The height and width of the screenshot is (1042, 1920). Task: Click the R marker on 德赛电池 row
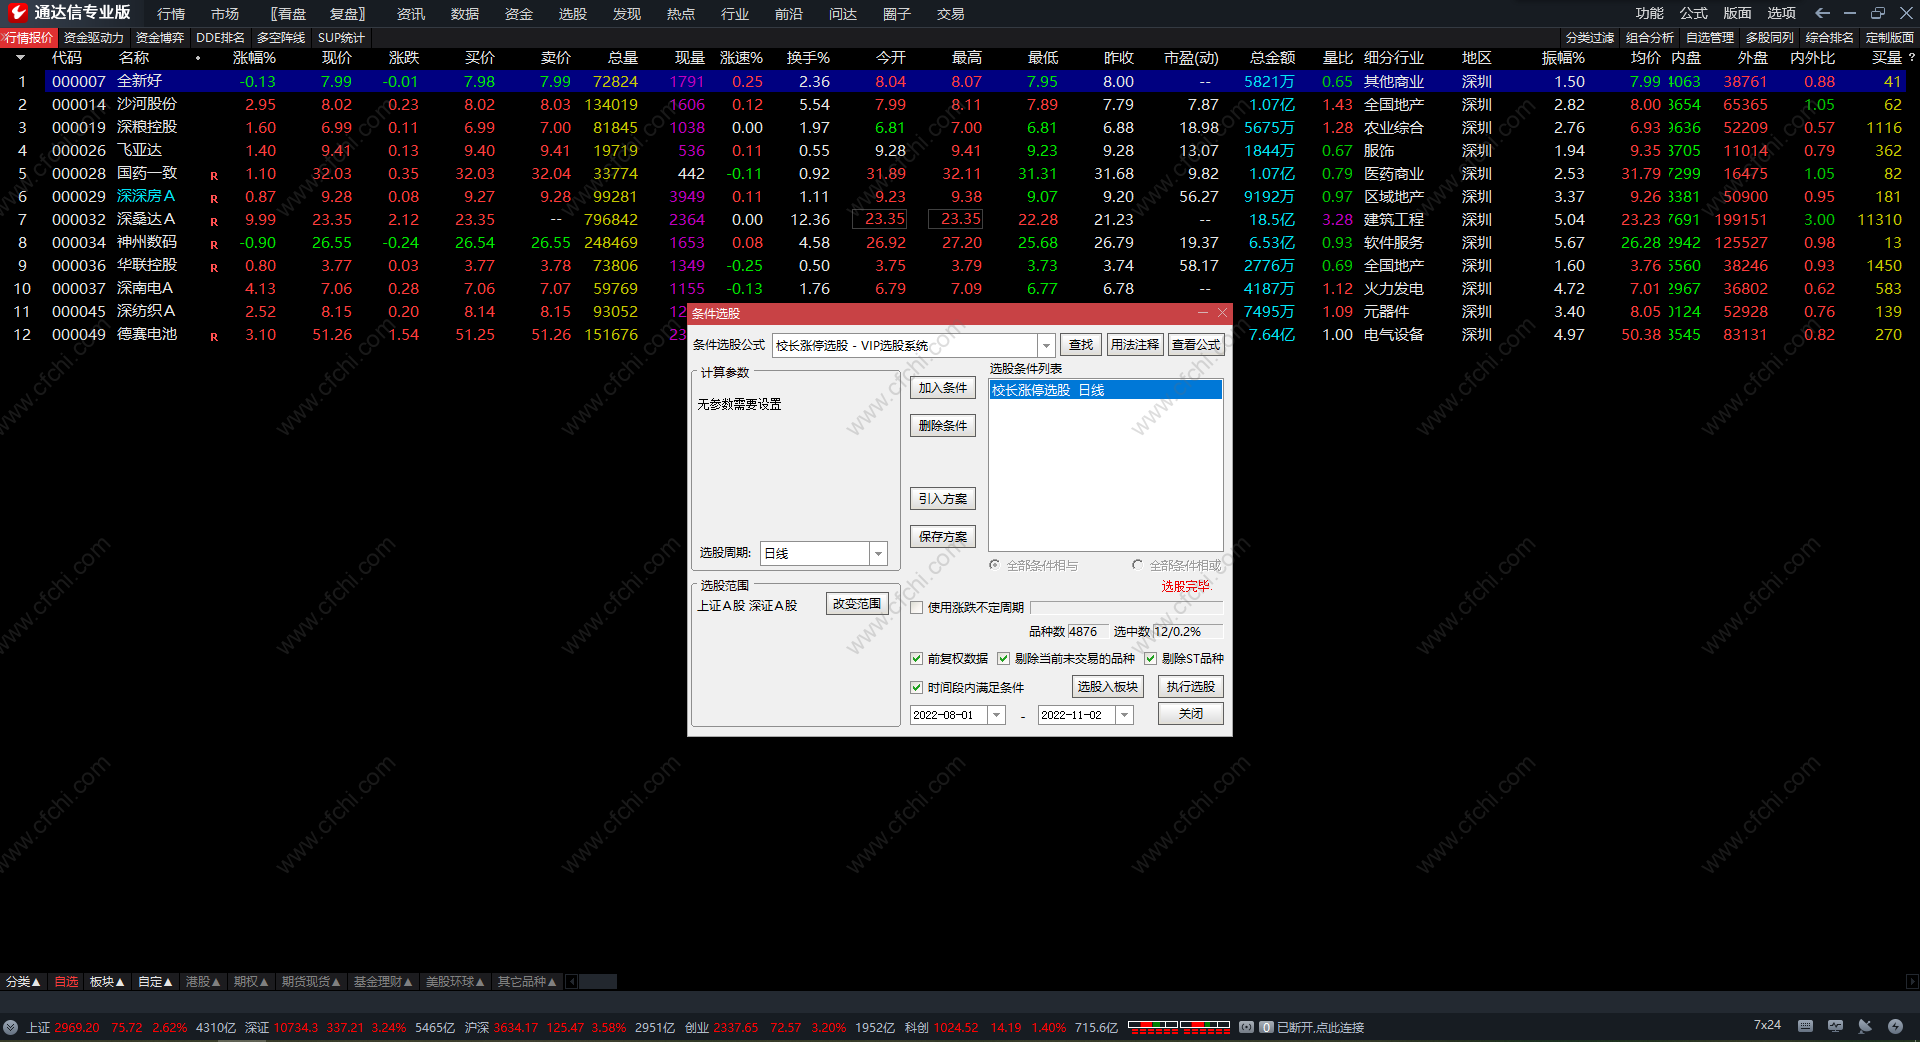214,337
